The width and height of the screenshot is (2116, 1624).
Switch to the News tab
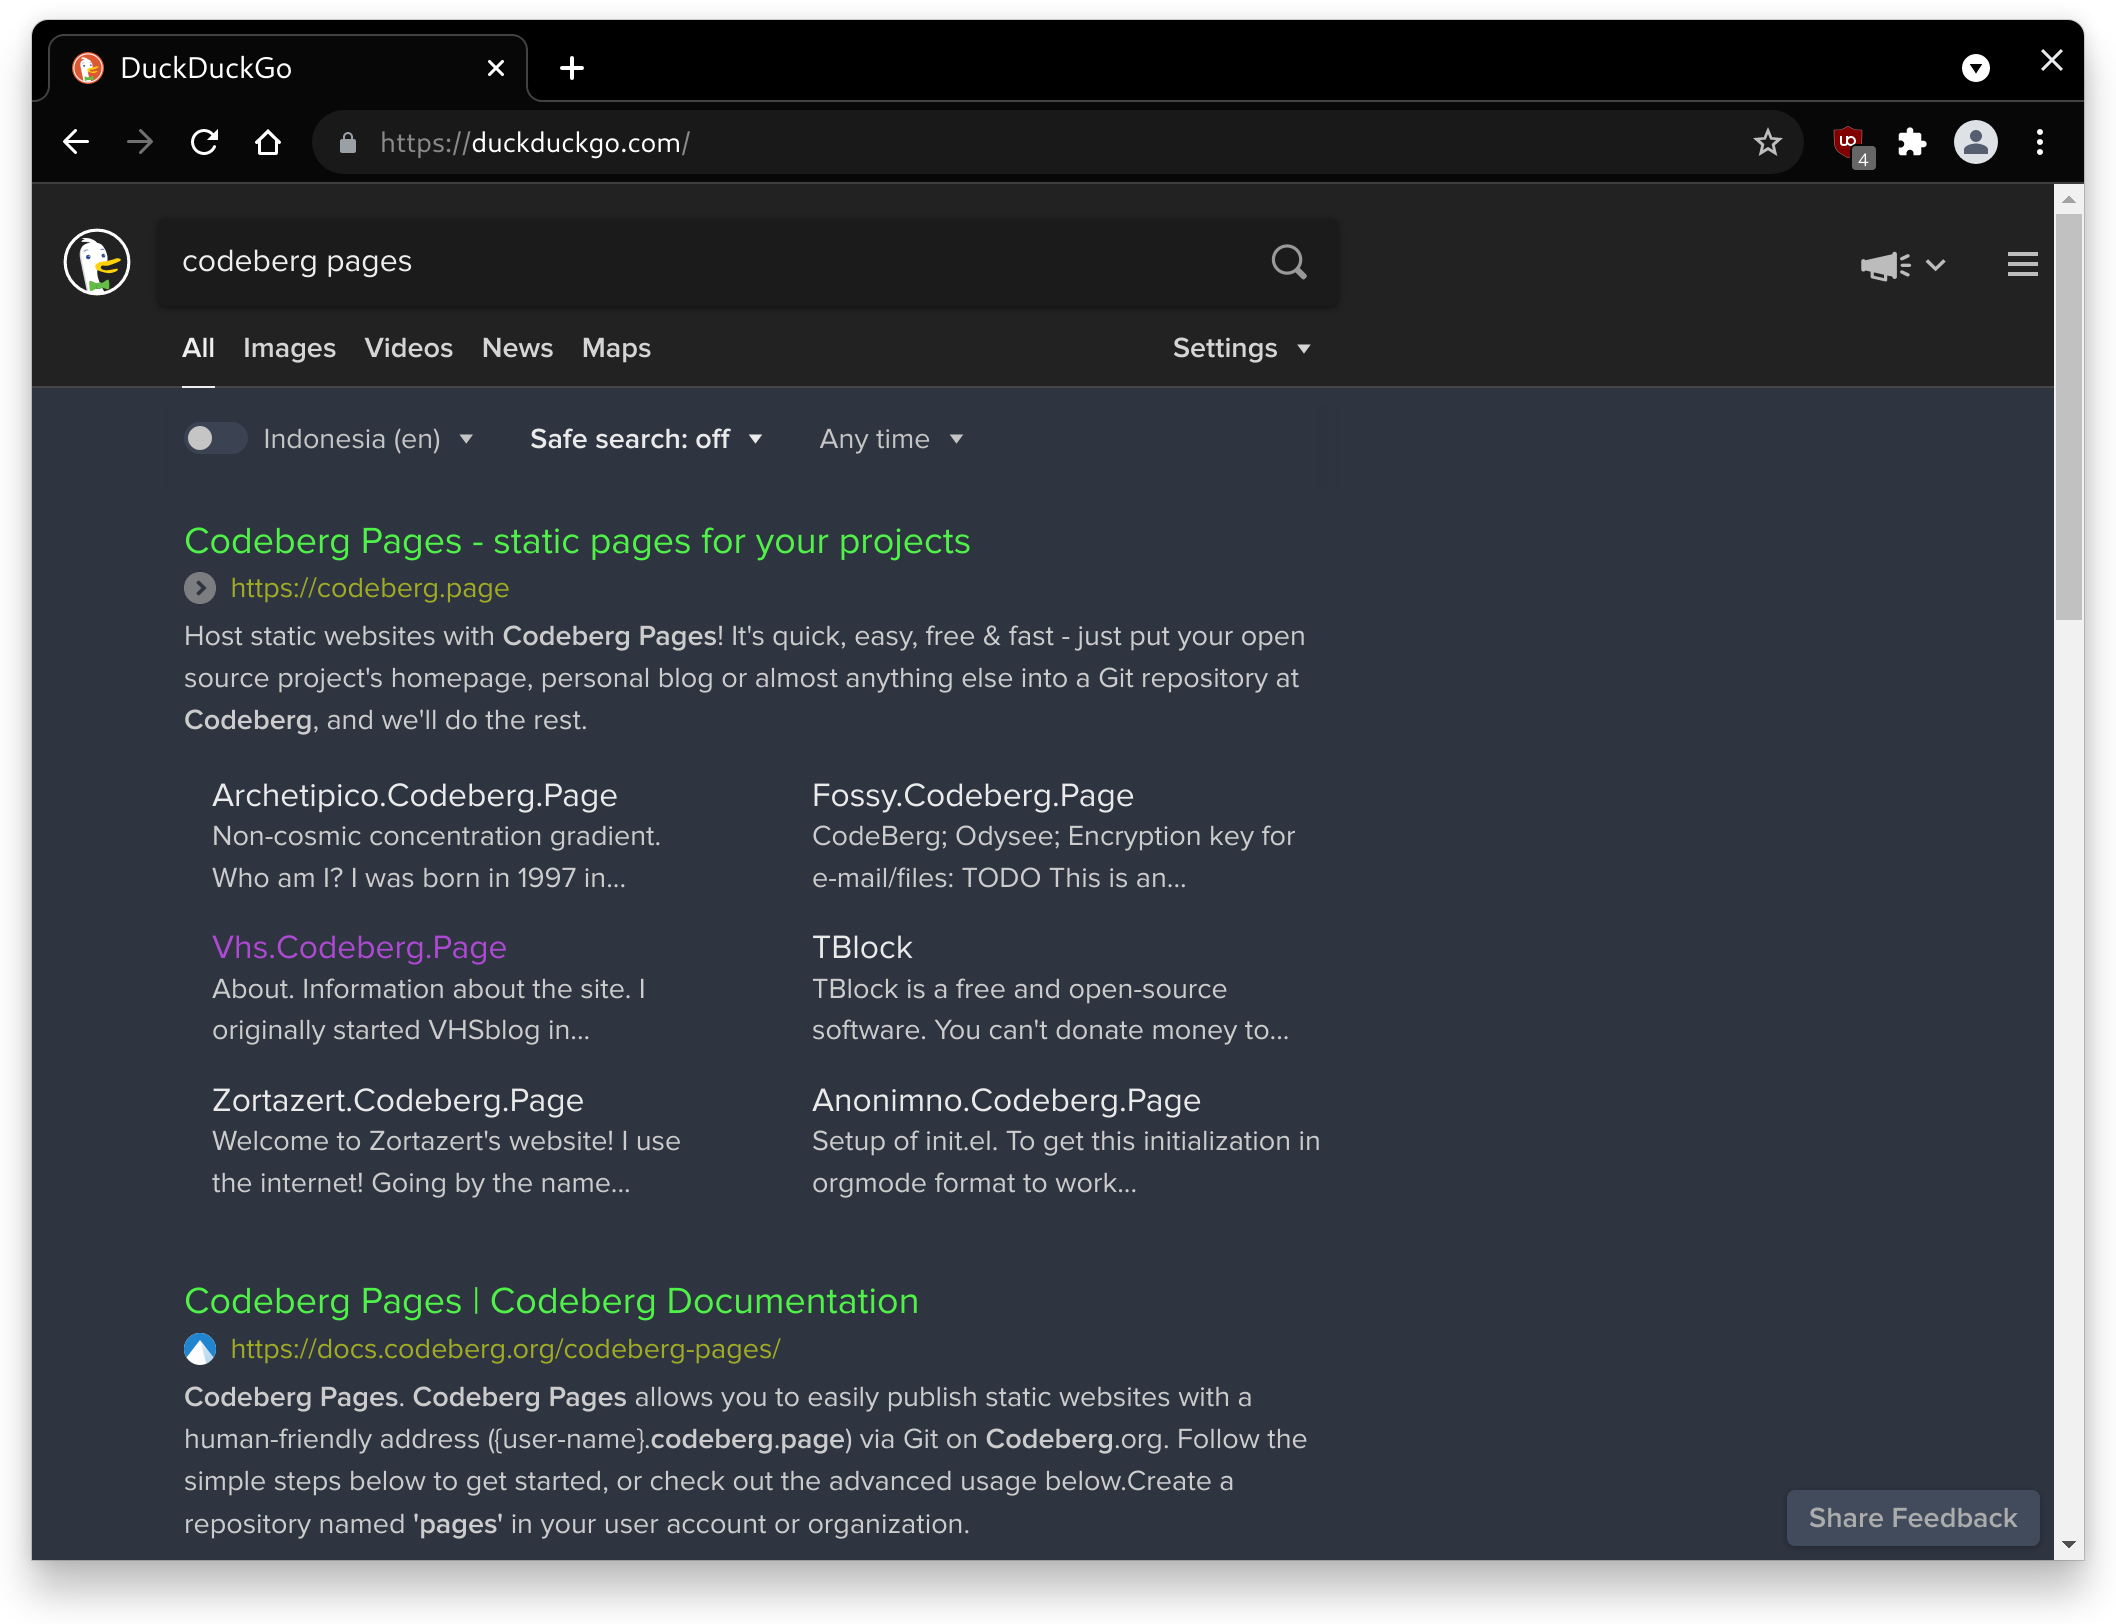(x=517, y=348)
